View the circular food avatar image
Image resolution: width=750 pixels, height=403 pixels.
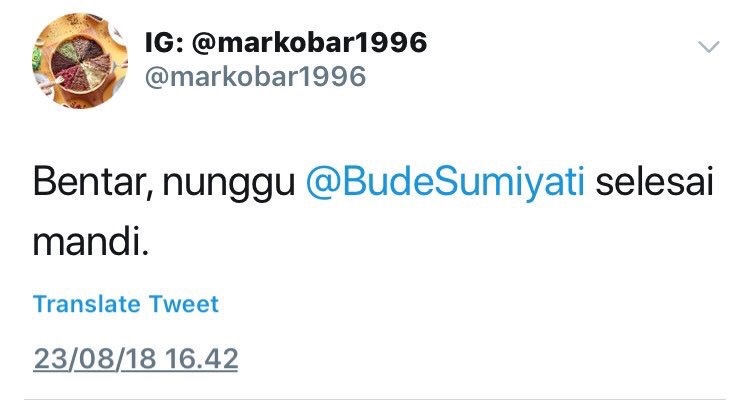80,61
